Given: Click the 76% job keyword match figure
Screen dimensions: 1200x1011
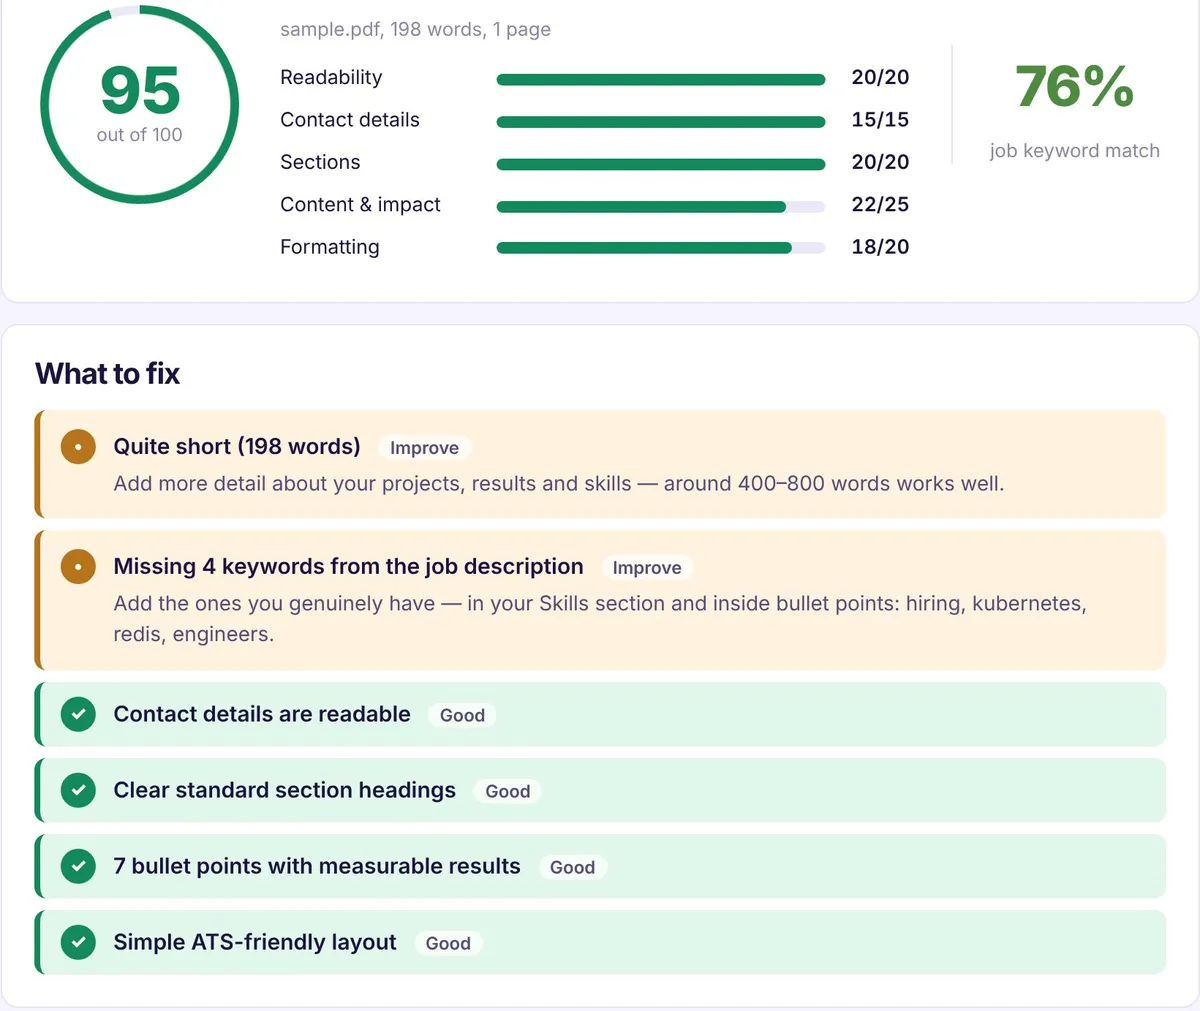Looking at the screenshot, I should tap(1075, 87).
